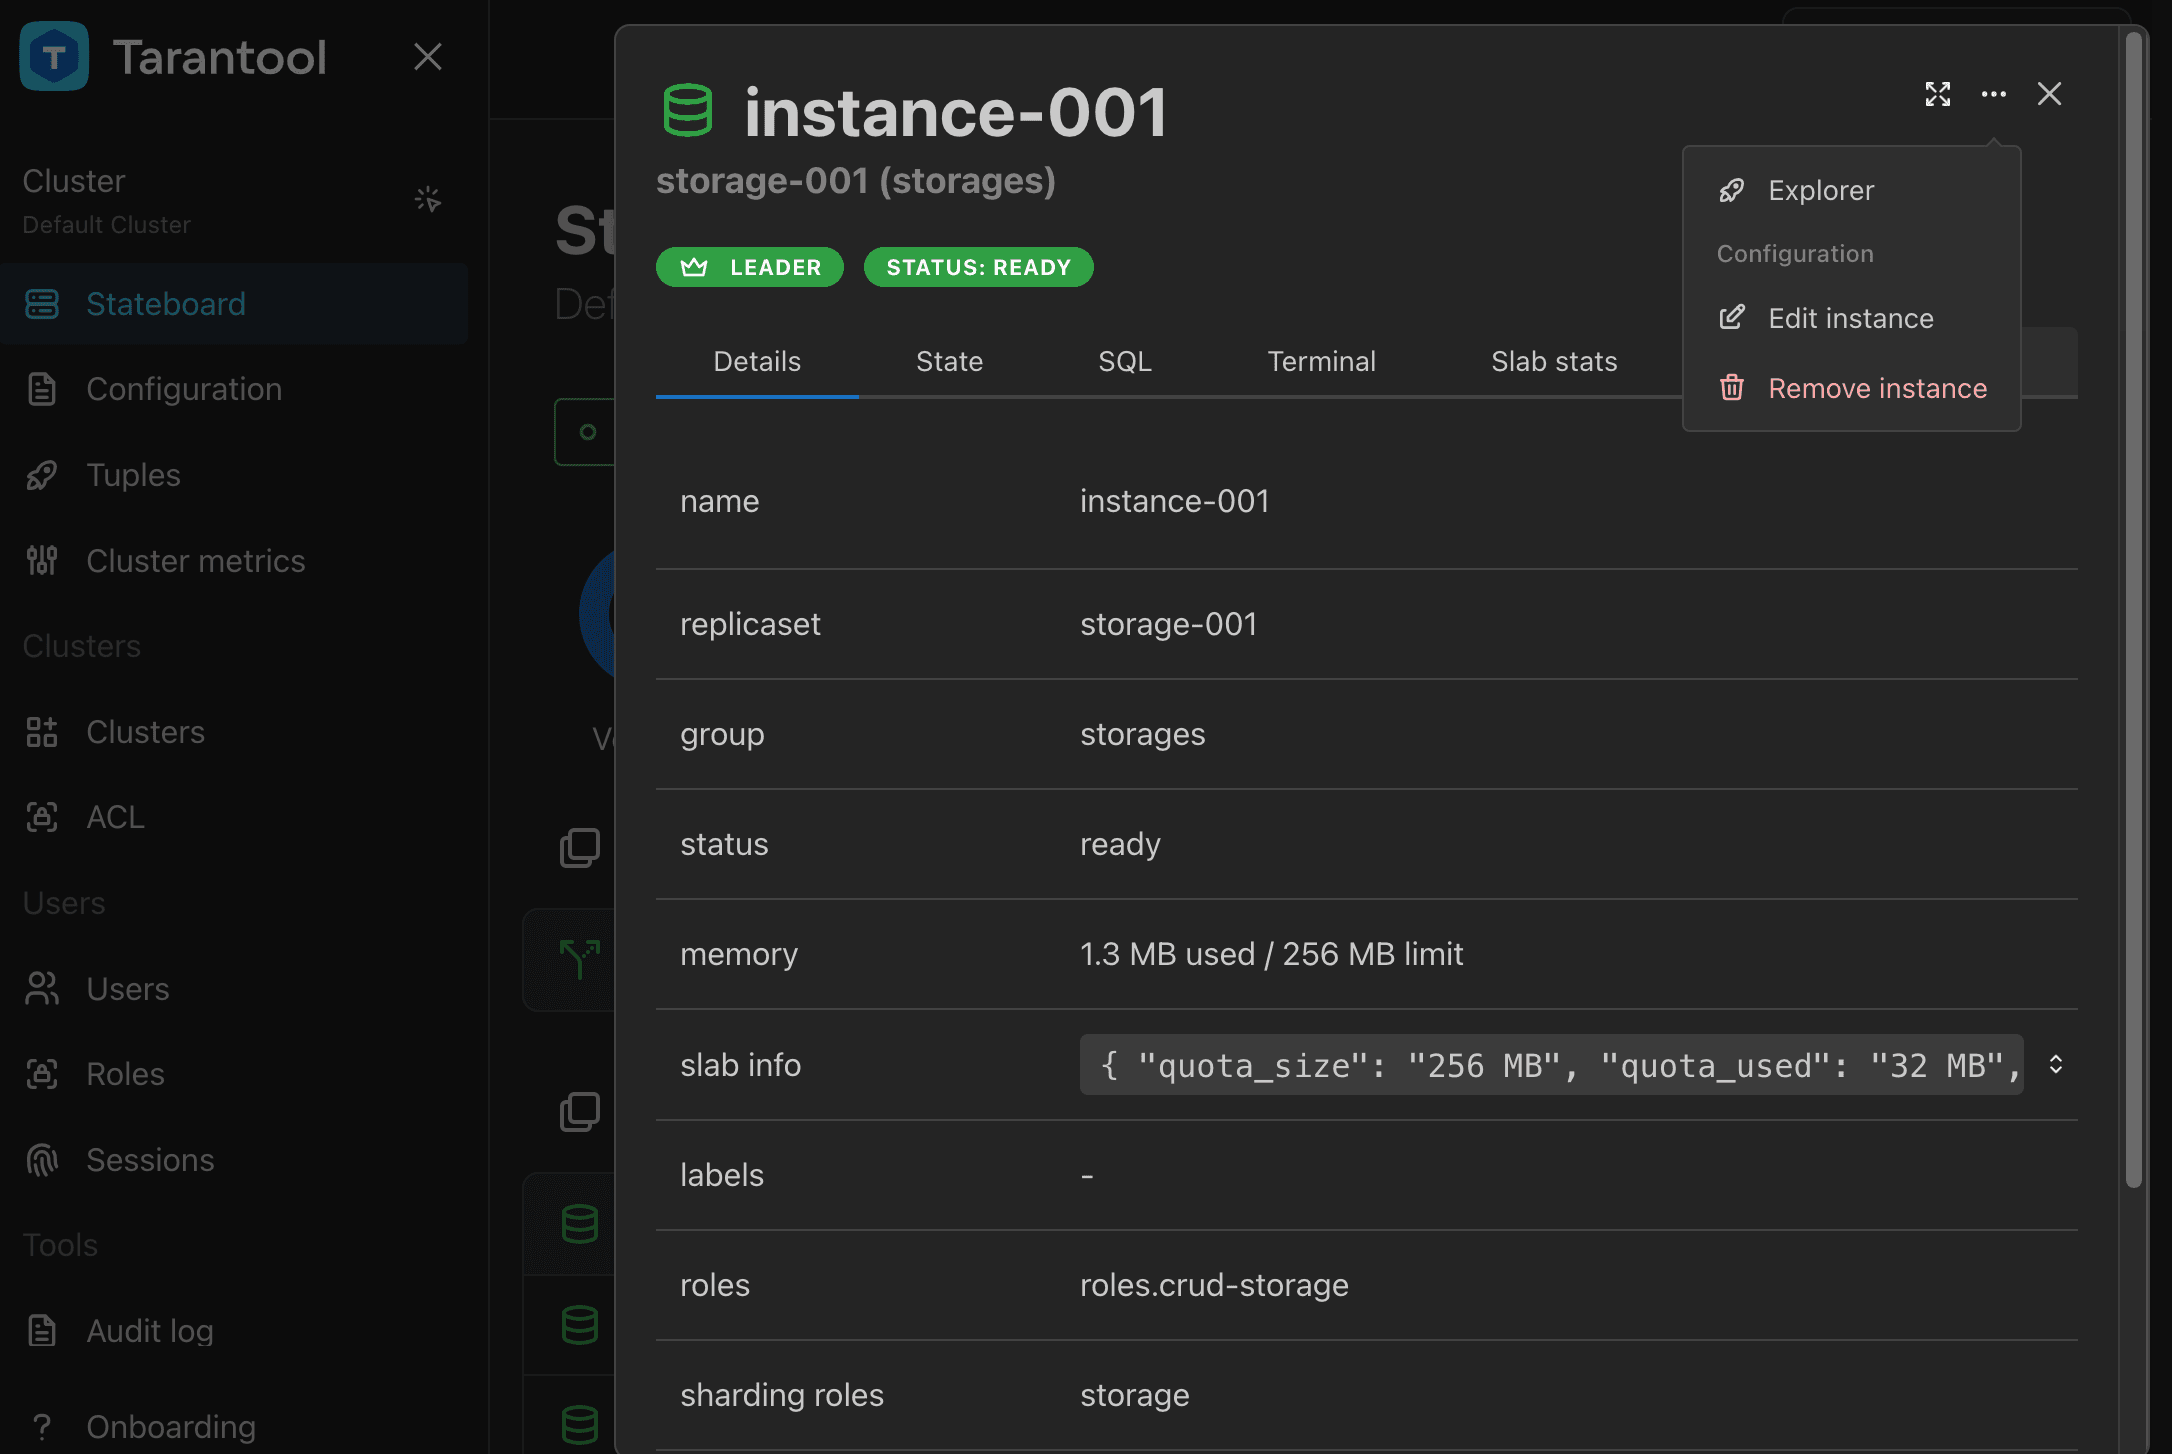
Task: Open the Sessions page
Action: [234, 1160]
